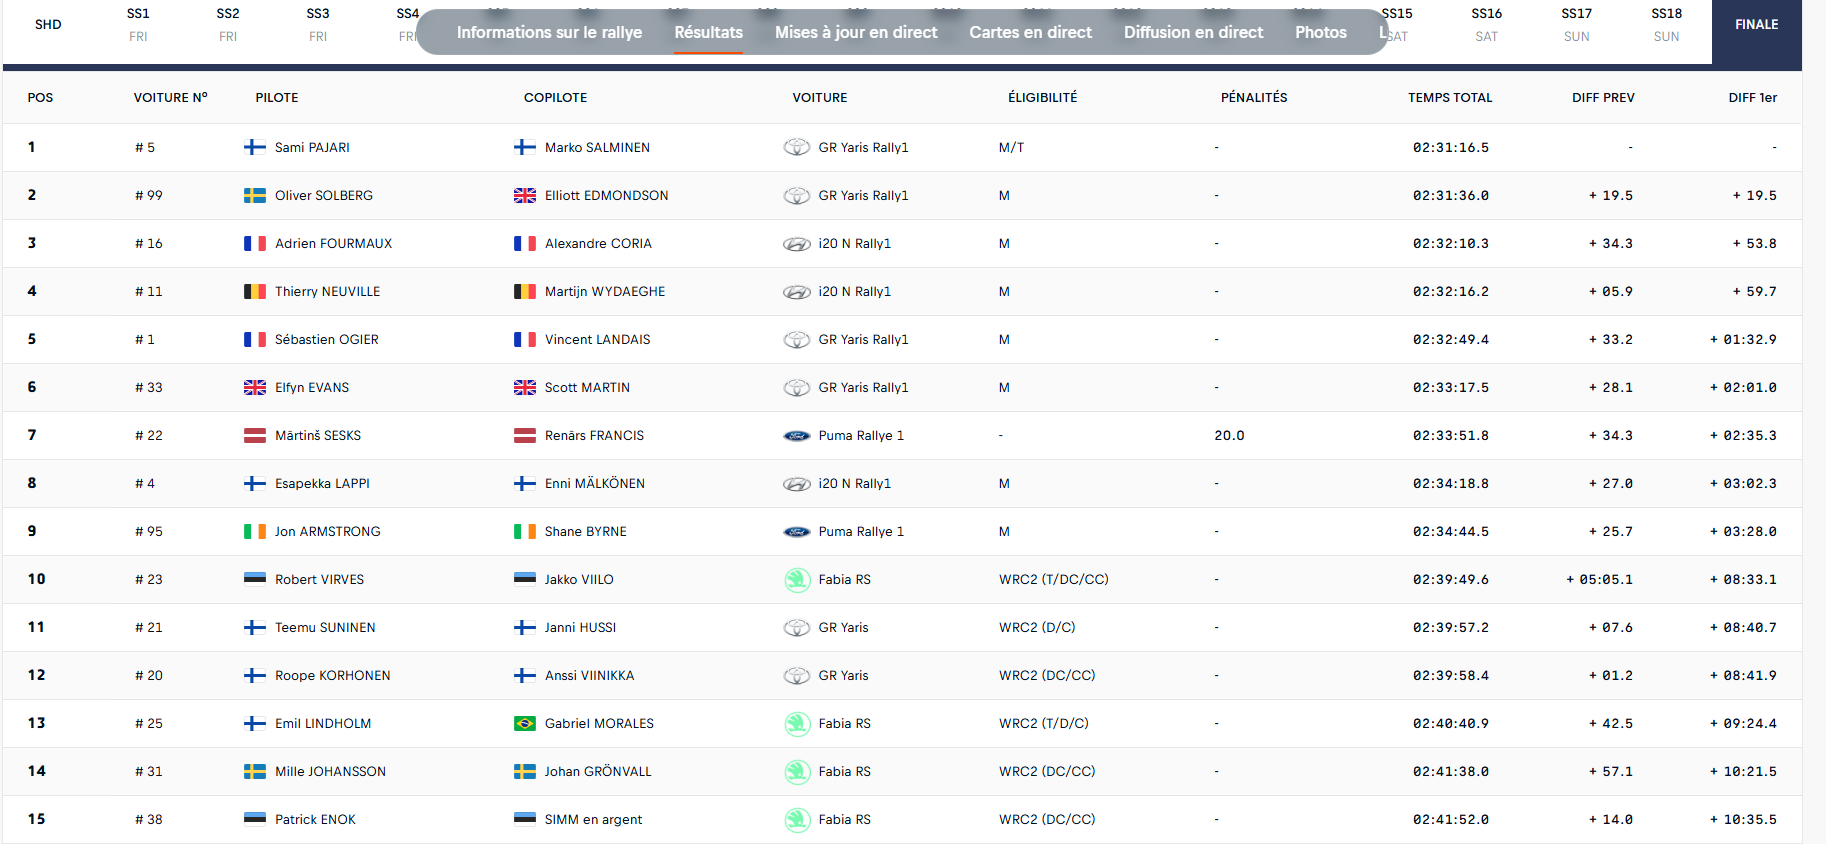The image size is (1826, 844).
Task: Go to the Photos tab
Action: coord(1320,32)
